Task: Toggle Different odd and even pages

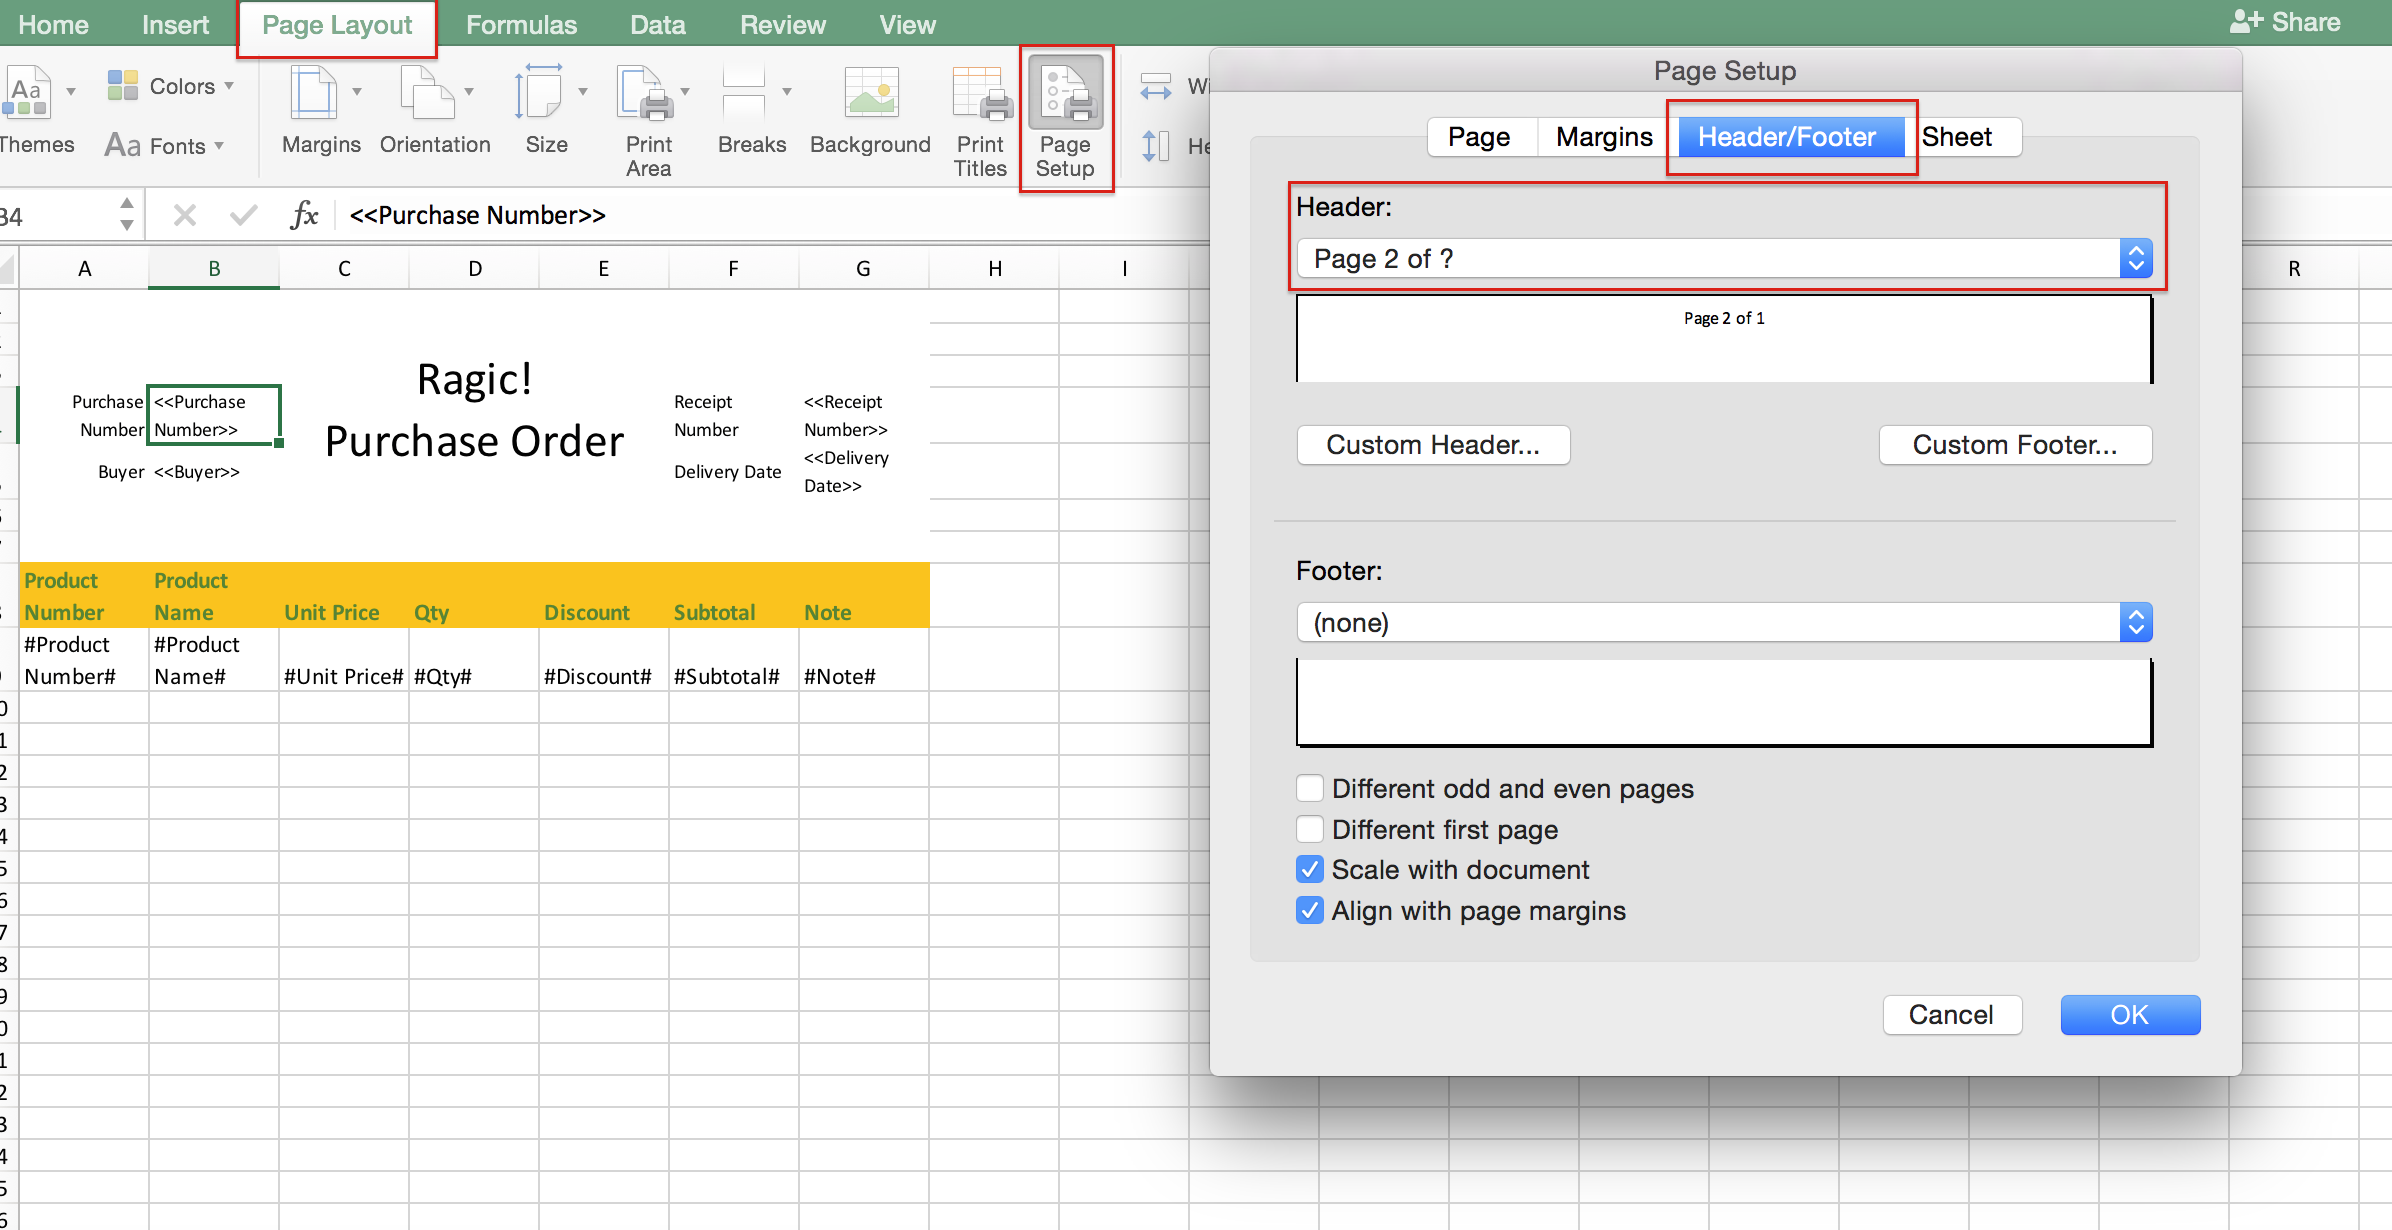Action: 1309,789
